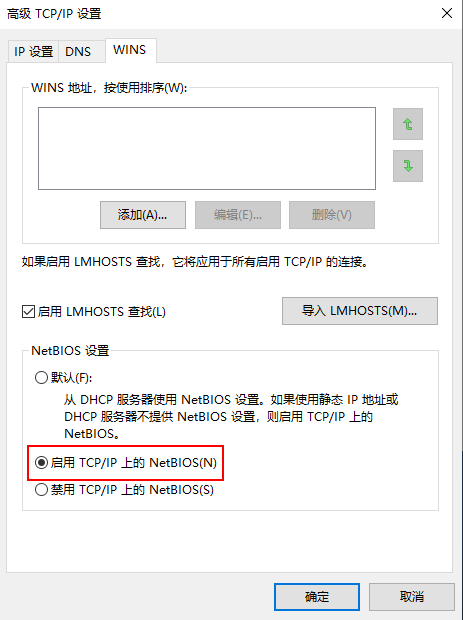The height and width of the screenshot is (620, 463).
Task: Click the 添加(A)... button
Action: coord(143,215)
